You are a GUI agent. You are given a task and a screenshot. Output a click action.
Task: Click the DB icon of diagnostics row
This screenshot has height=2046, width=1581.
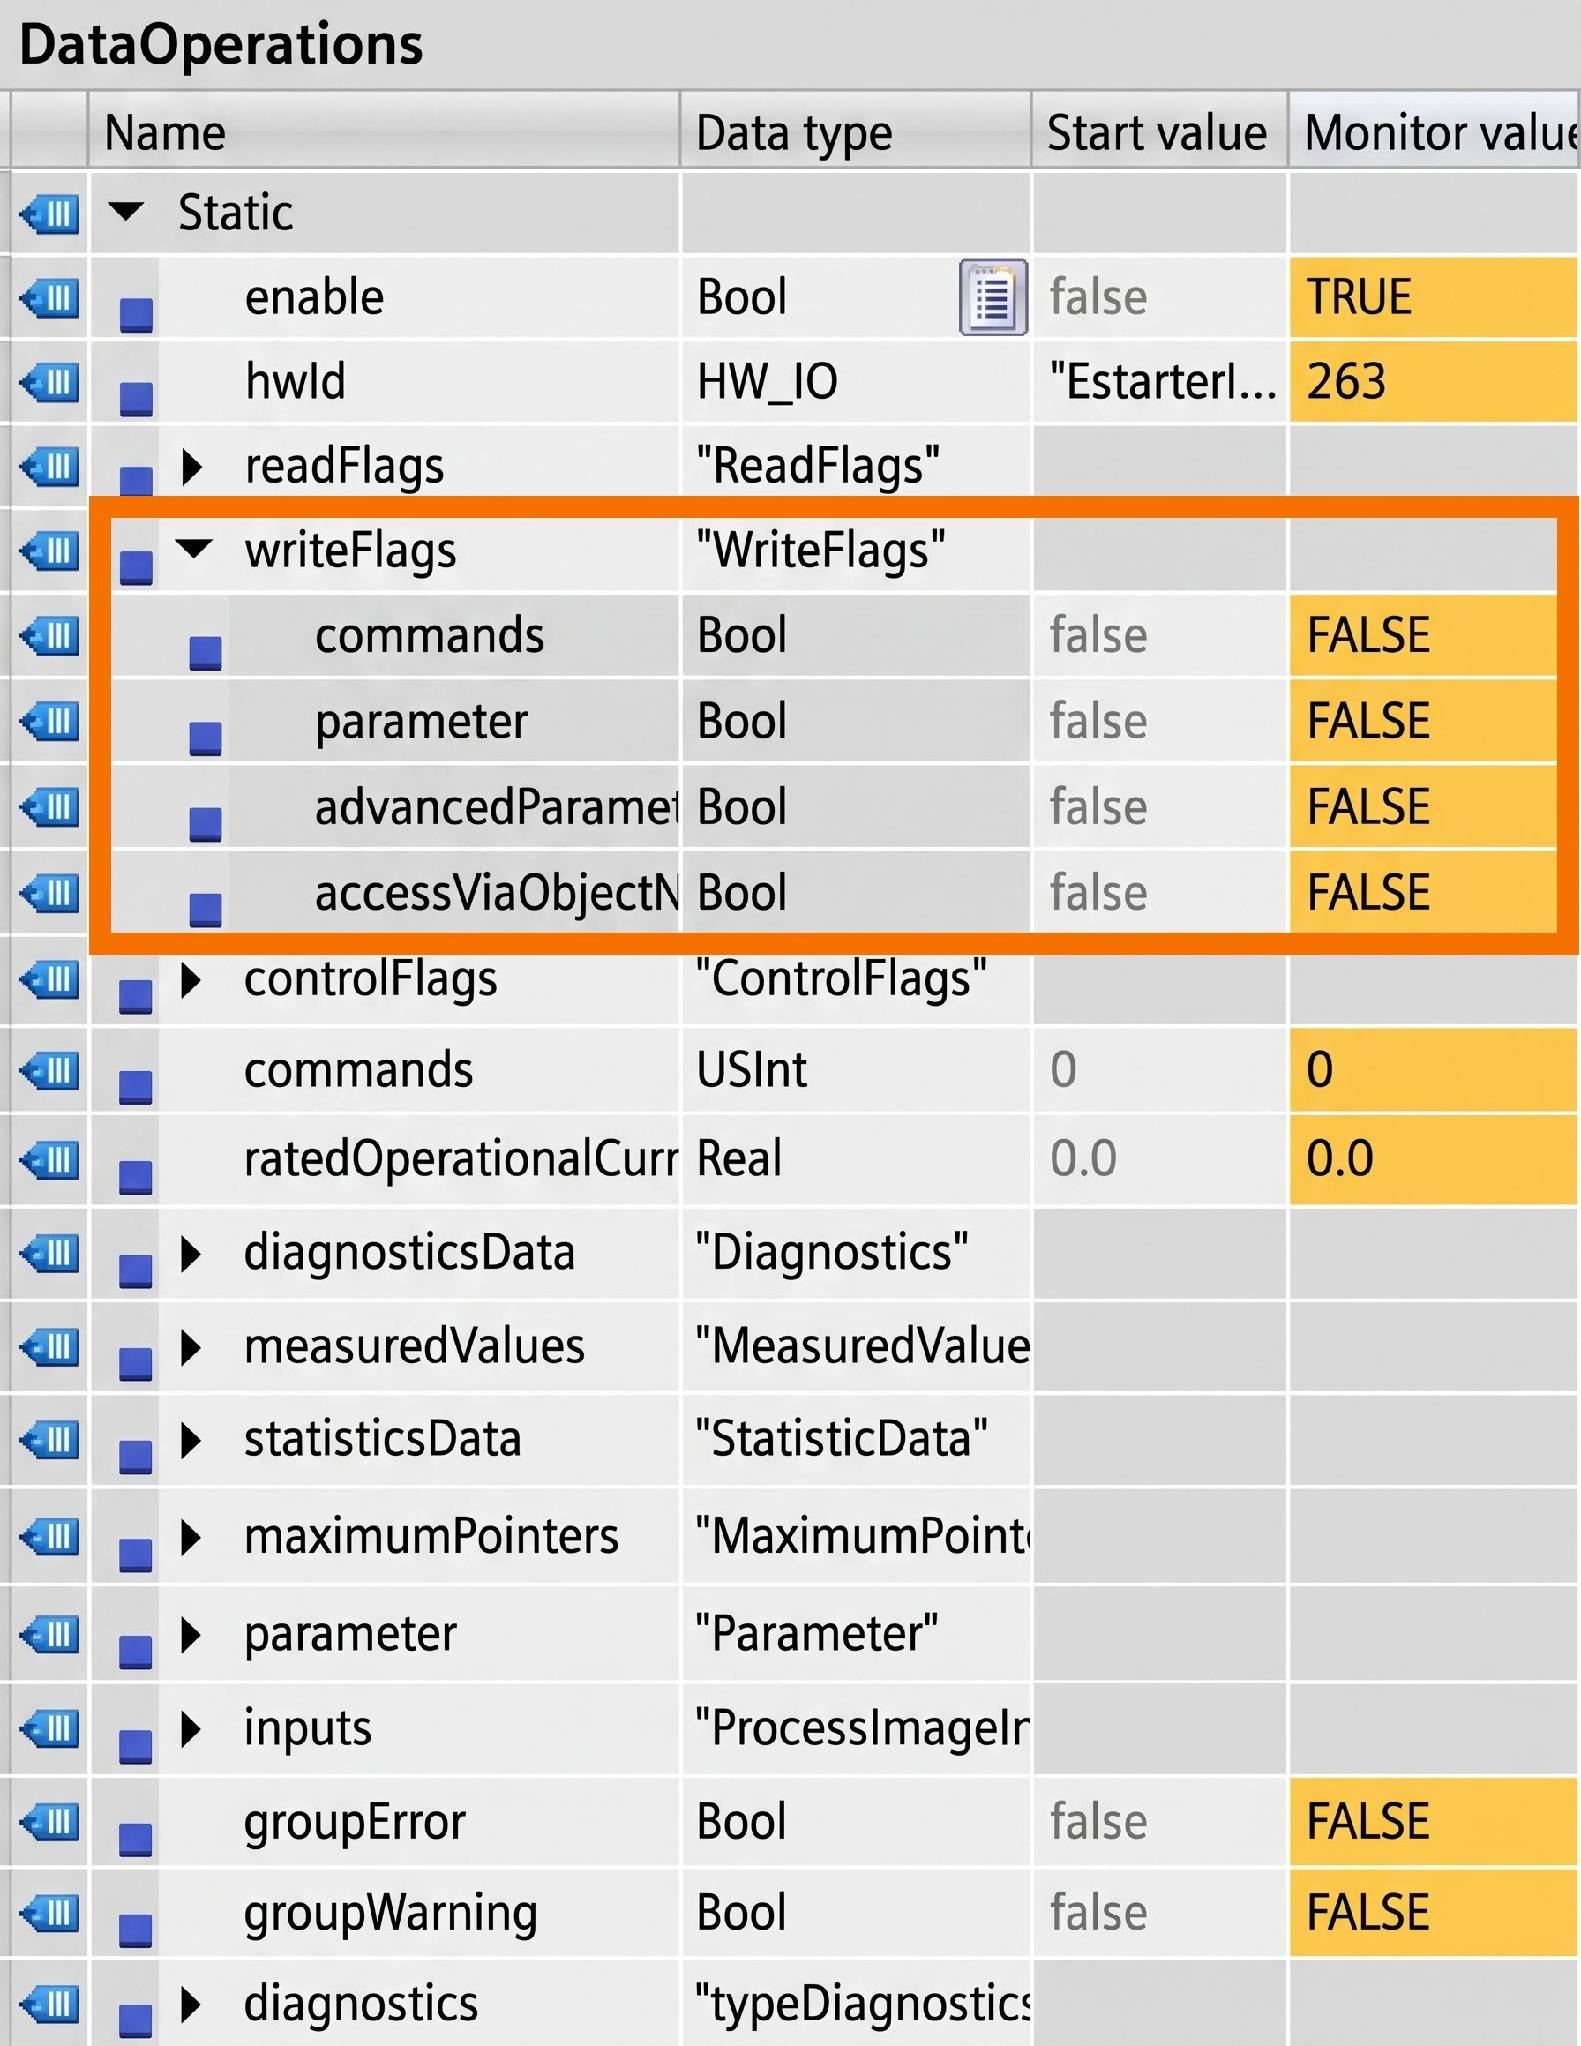coord(50,2004)
